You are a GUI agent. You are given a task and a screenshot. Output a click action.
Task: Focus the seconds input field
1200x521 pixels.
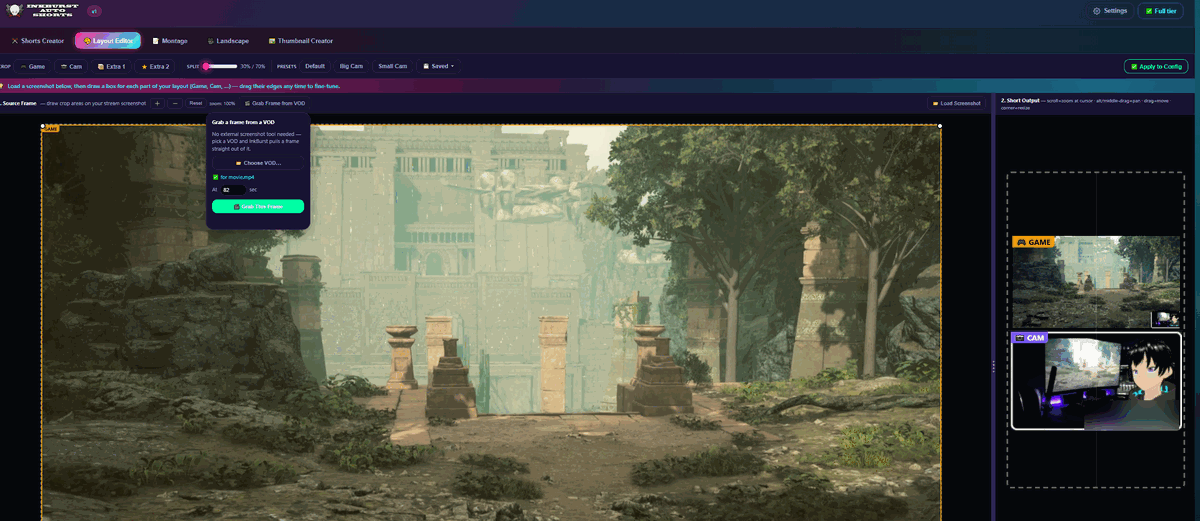click(232, 189)
